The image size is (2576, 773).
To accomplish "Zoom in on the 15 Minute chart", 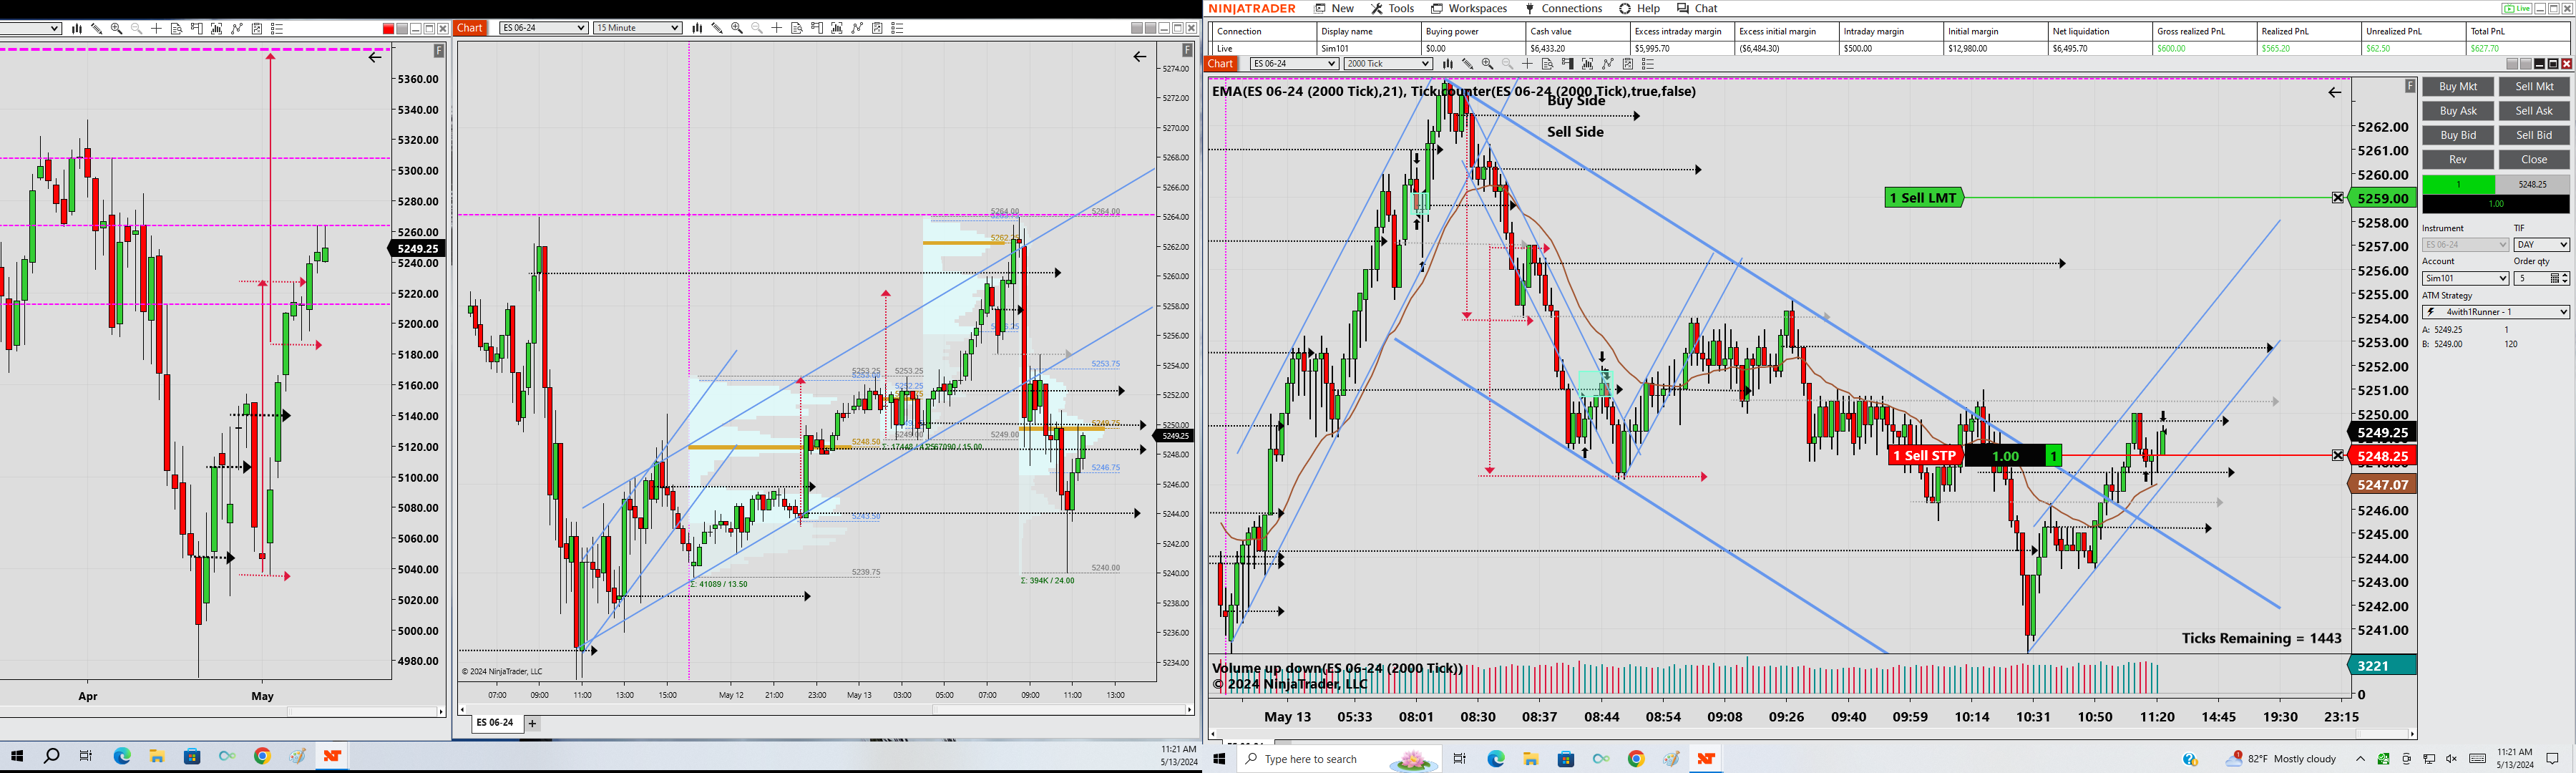I will coord(737,28).
